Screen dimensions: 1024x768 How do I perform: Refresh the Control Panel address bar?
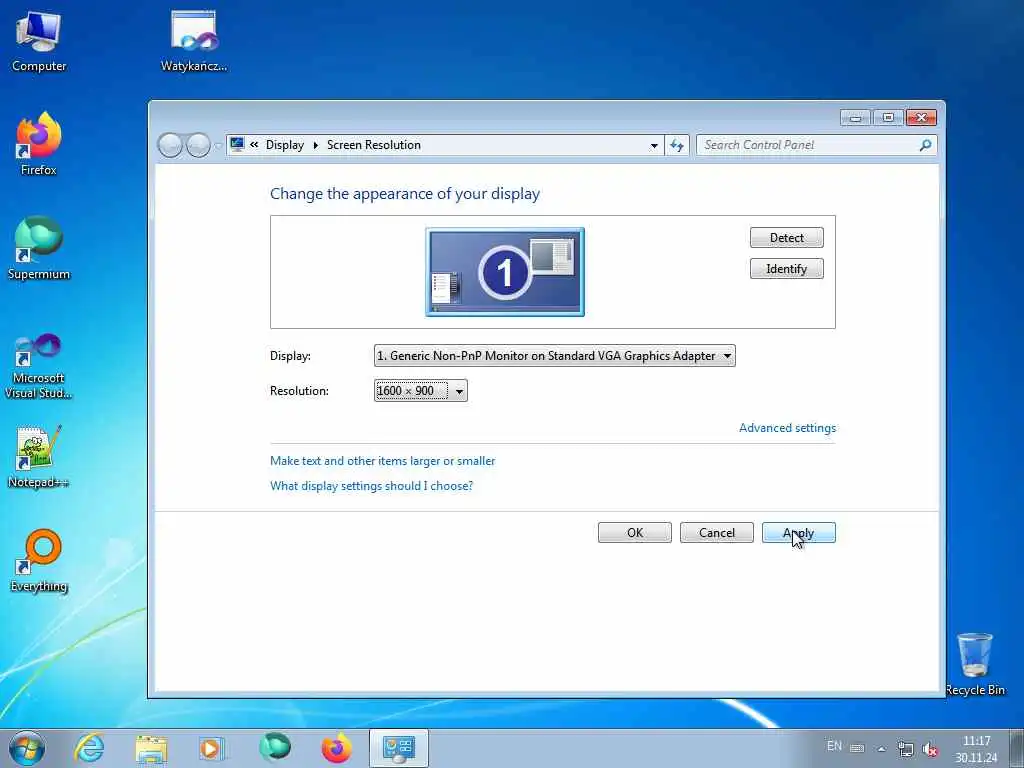tap(677, 145)
